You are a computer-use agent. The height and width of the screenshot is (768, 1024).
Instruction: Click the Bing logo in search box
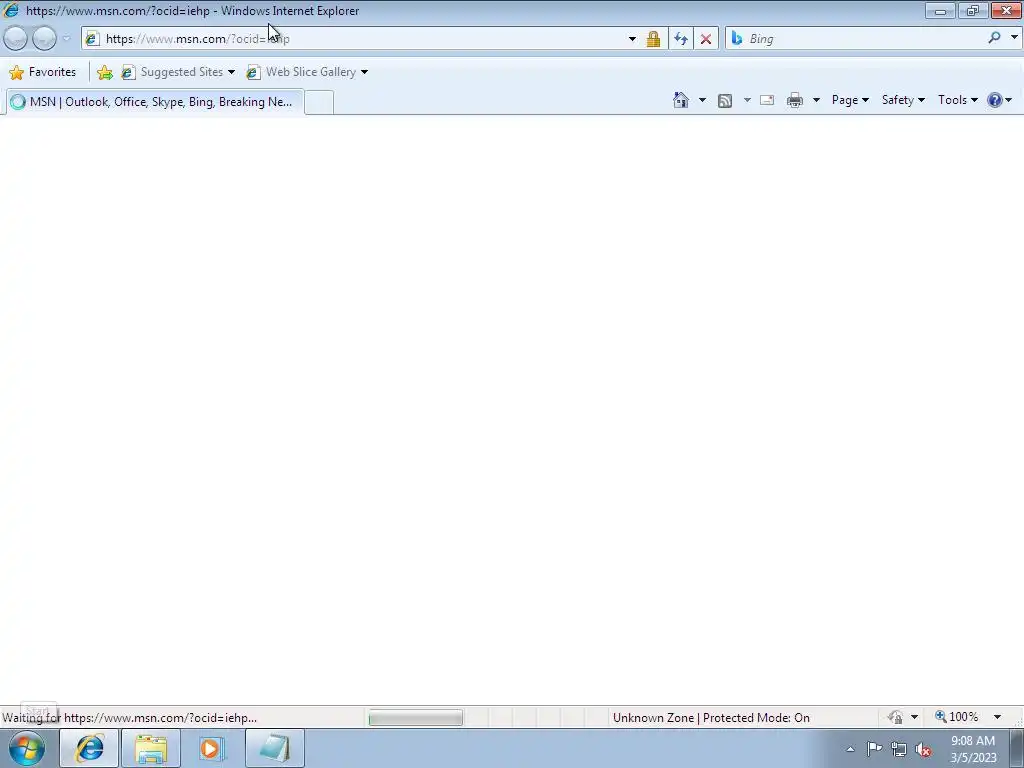click(737, 39)
